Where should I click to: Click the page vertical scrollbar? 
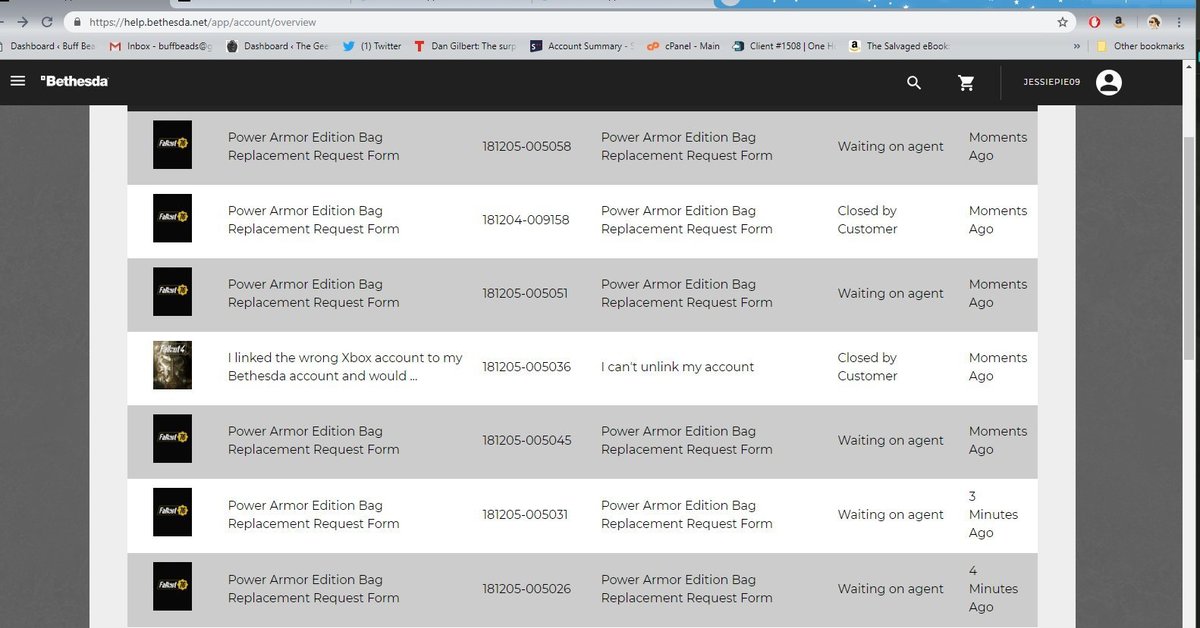[1190, 250]
